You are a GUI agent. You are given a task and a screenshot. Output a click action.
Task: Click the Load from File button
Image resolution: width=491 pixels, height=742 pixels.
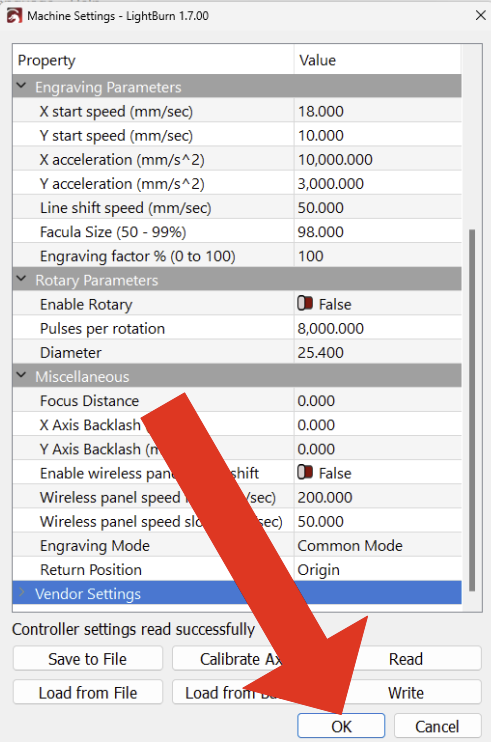point(88,692)
